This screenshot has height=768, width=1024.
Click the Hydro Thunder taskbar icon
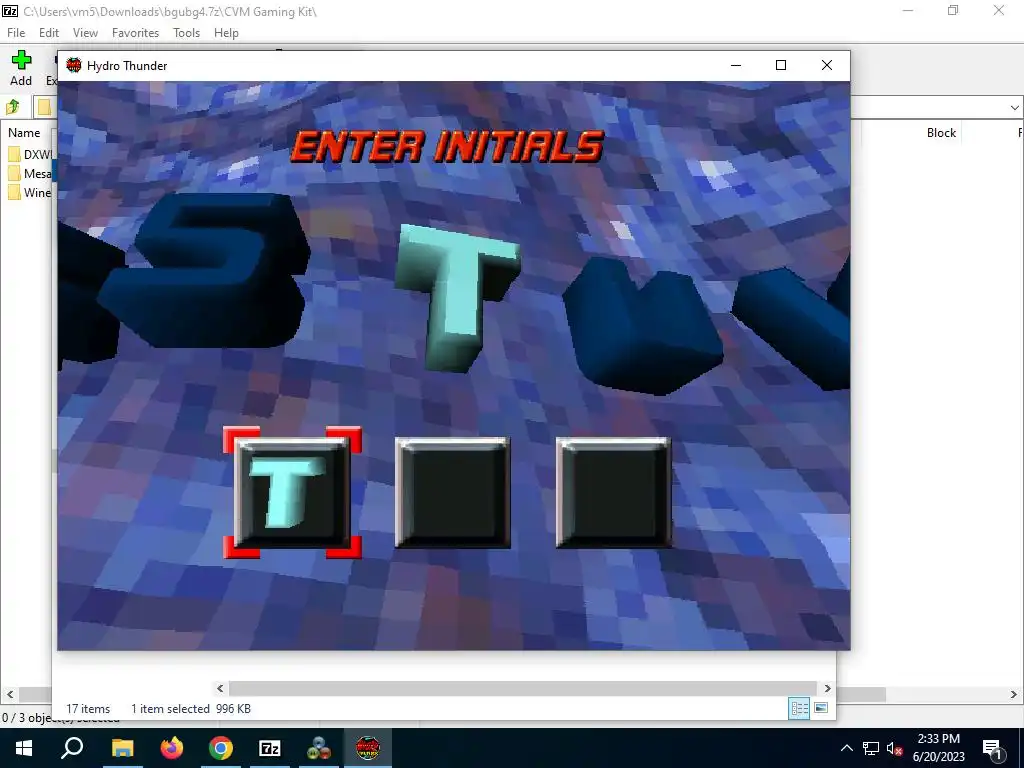point(368,748)
